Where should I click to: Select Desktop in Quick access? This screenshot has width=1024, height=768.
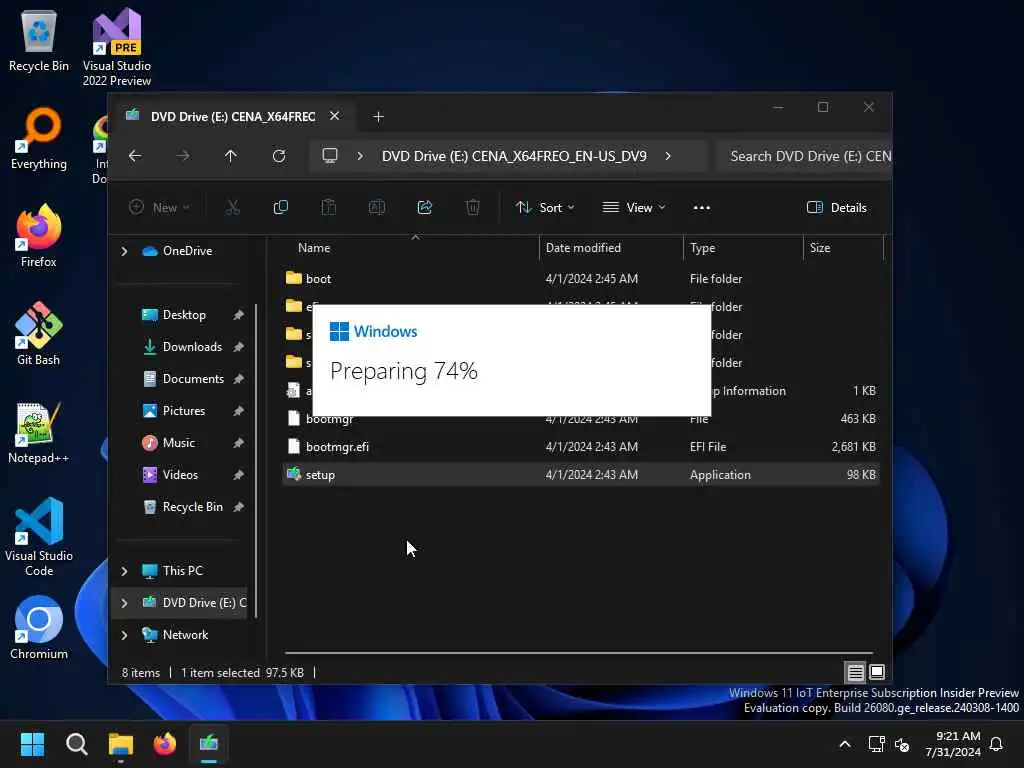point(184,315)
